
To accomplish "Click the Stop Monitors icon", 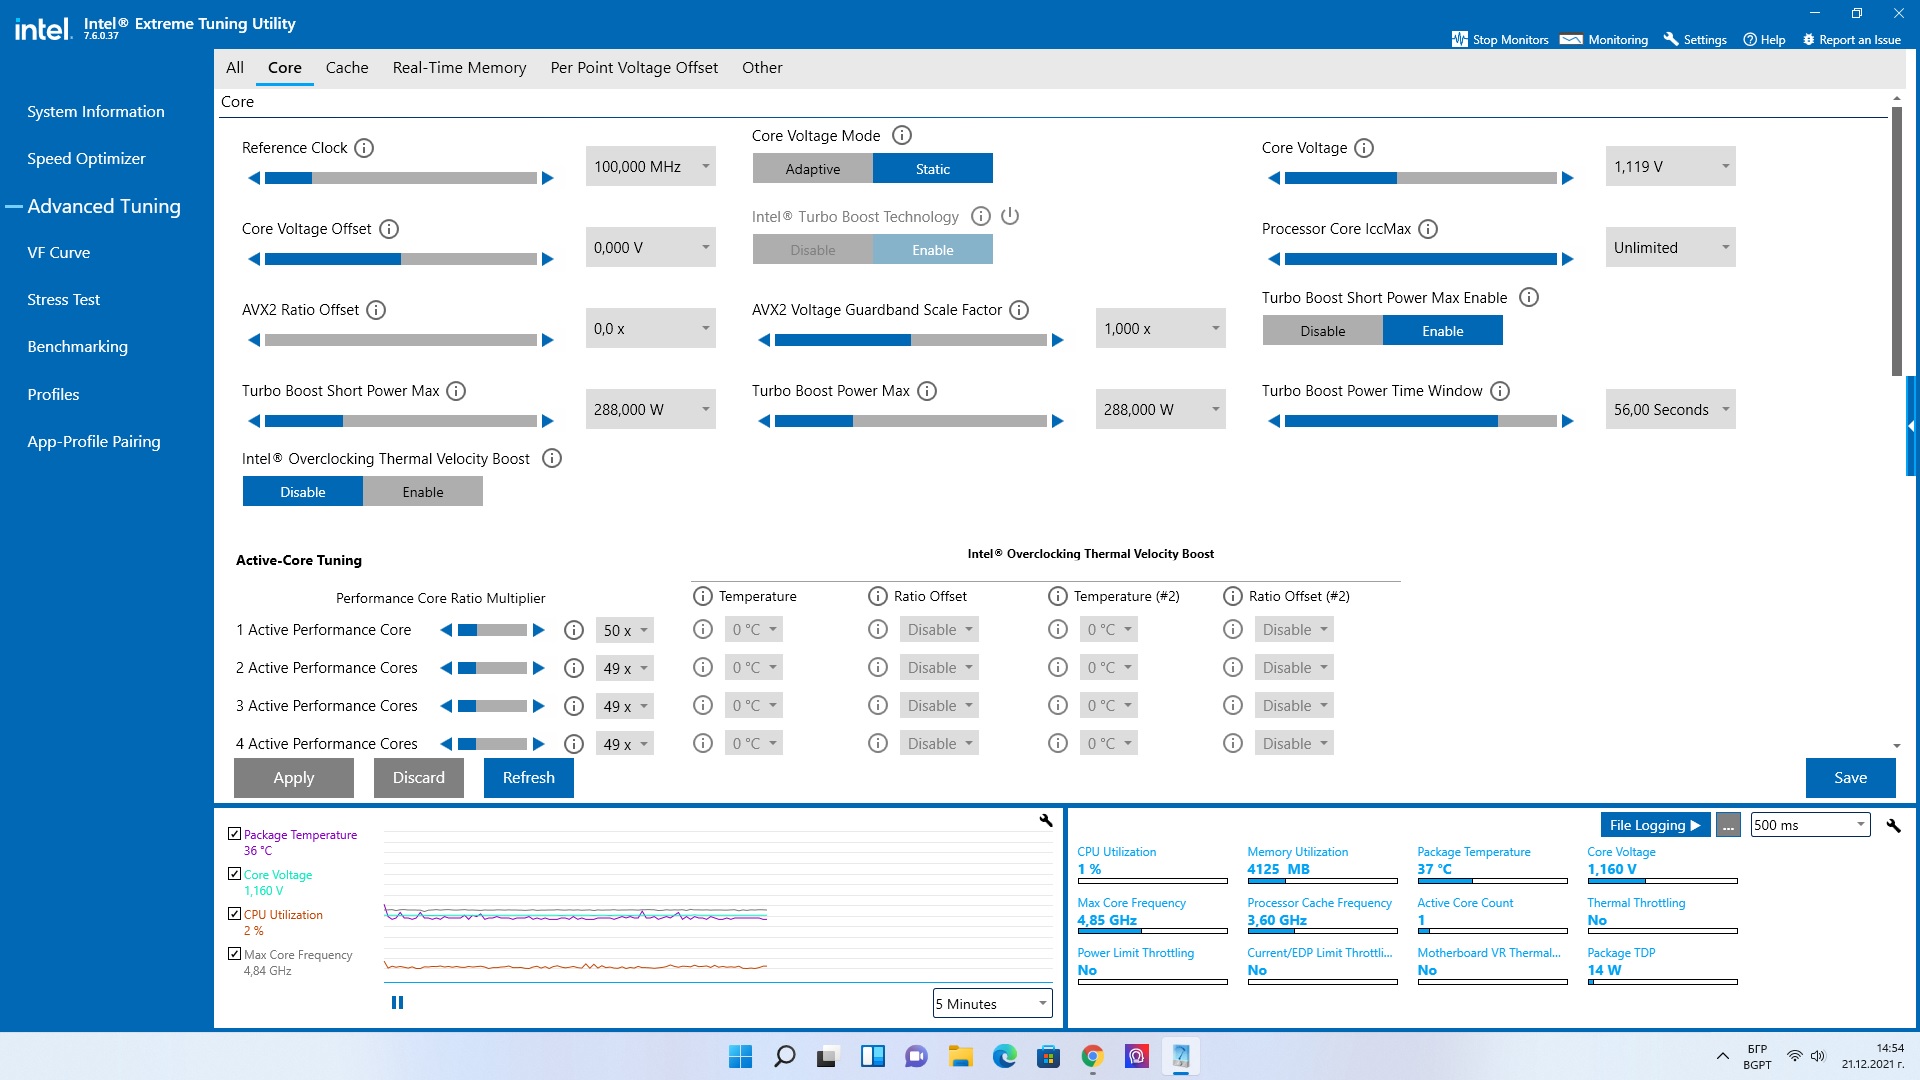I will pos(1460,39).
